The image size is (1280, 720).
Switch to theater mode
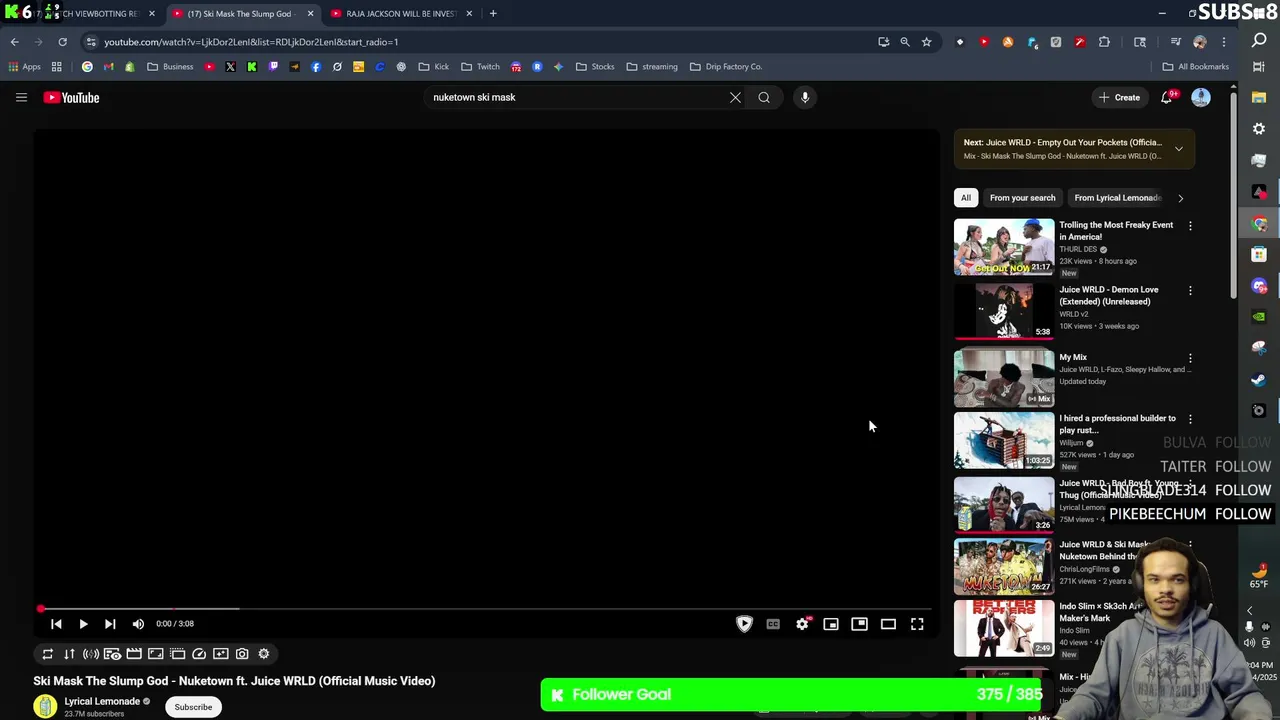pos(888,624)
